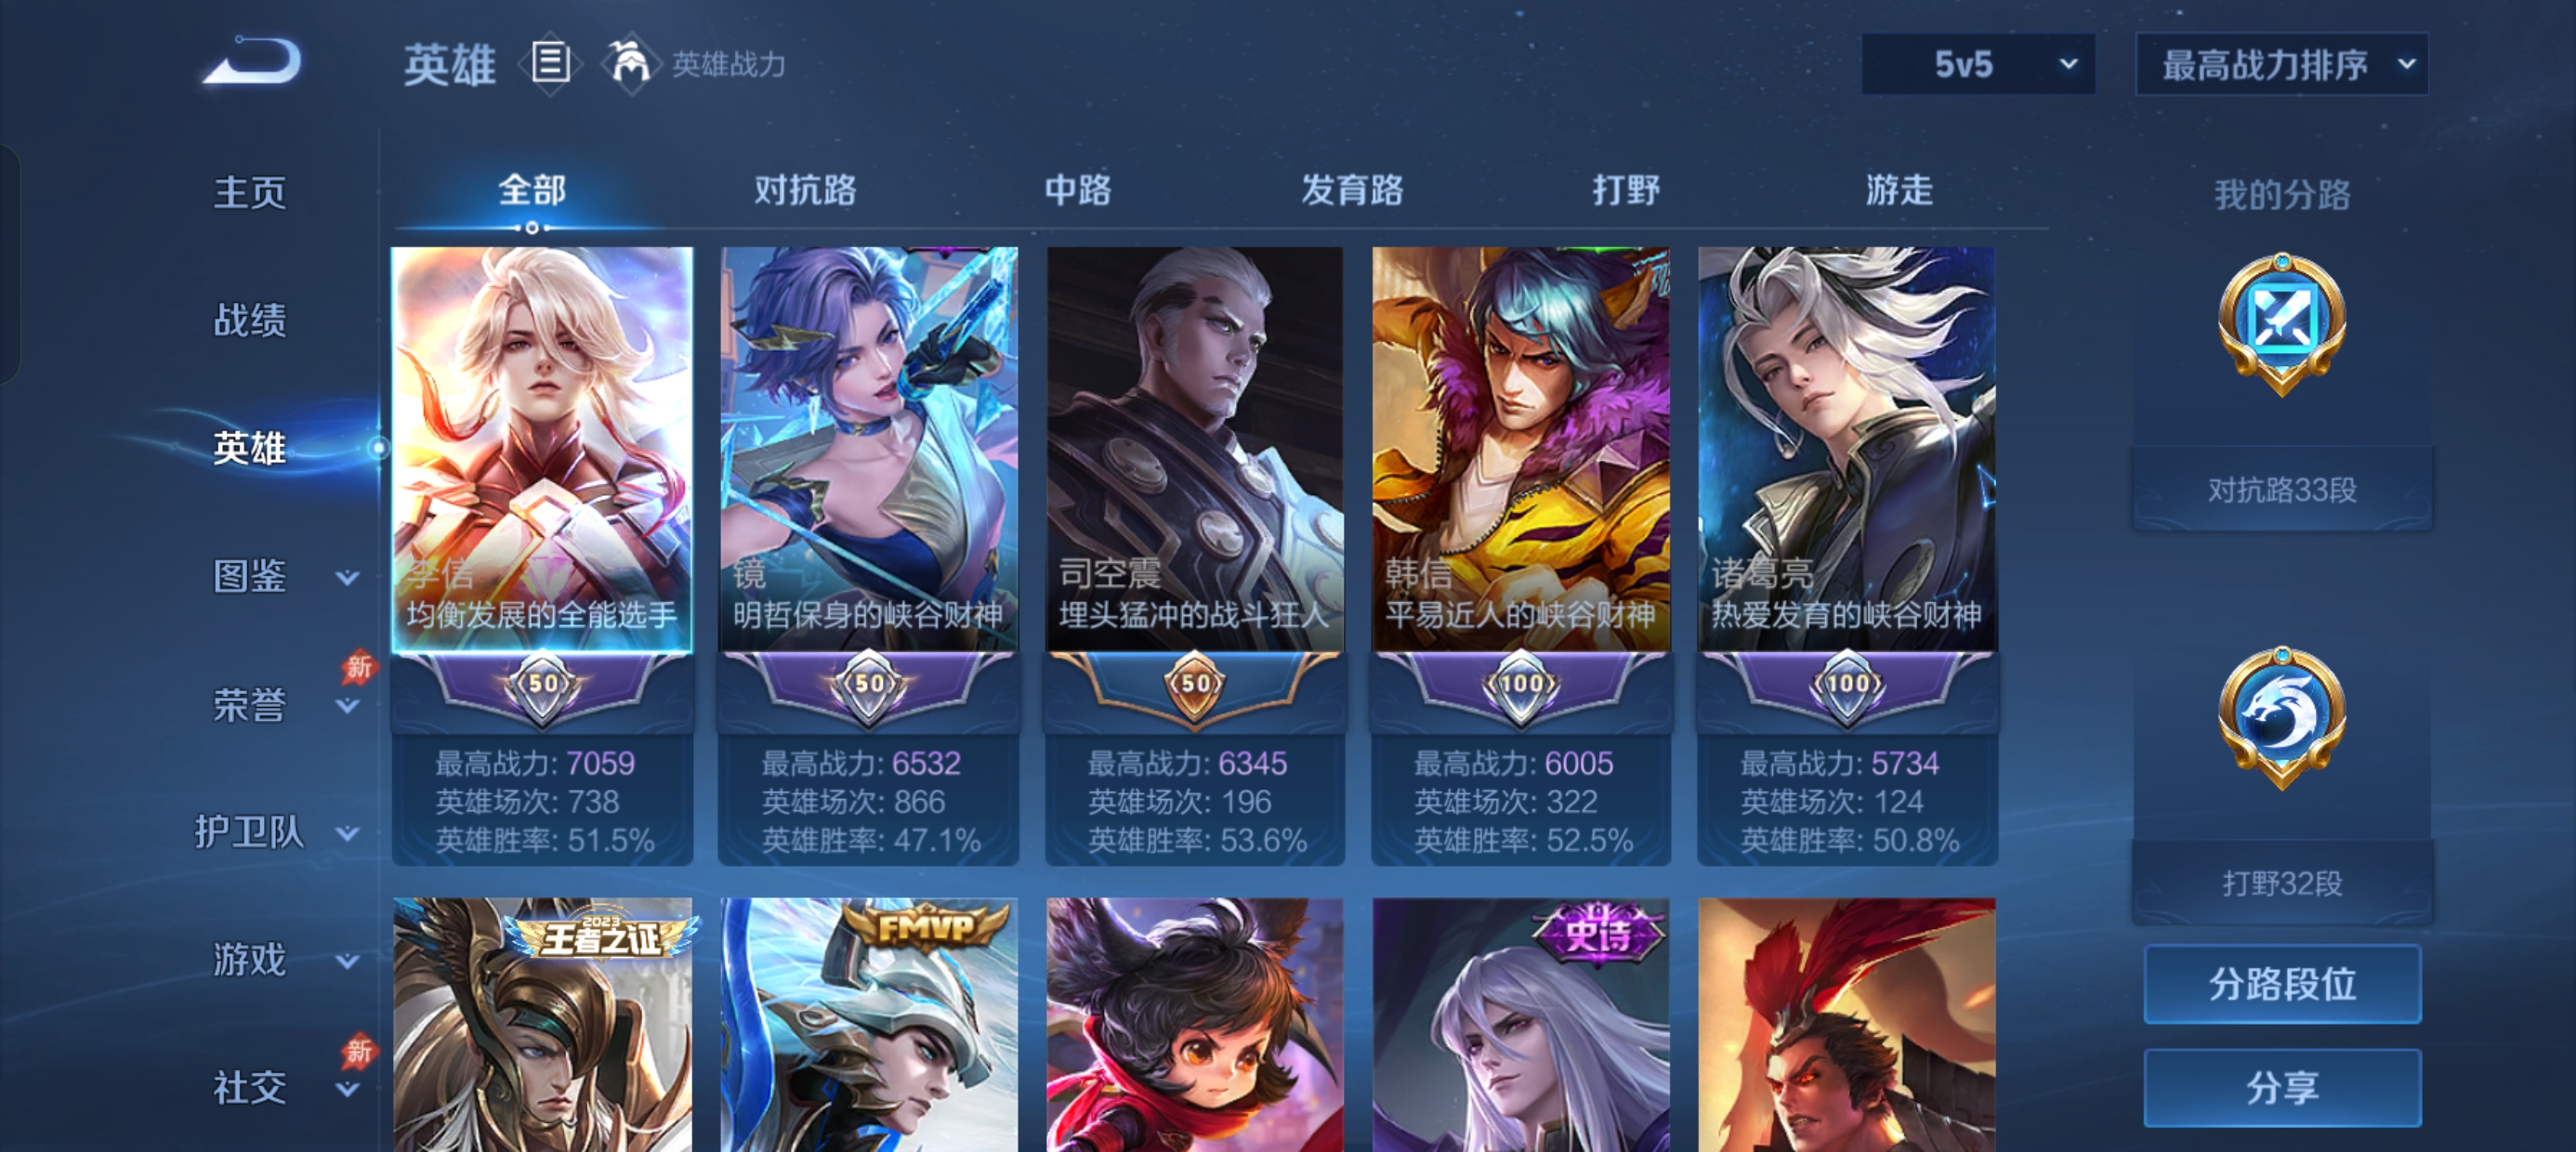The height and width of the screenshot is (1152, 2576).
Task: Switch to the 打野 tab
Action: coord(1626,190)
